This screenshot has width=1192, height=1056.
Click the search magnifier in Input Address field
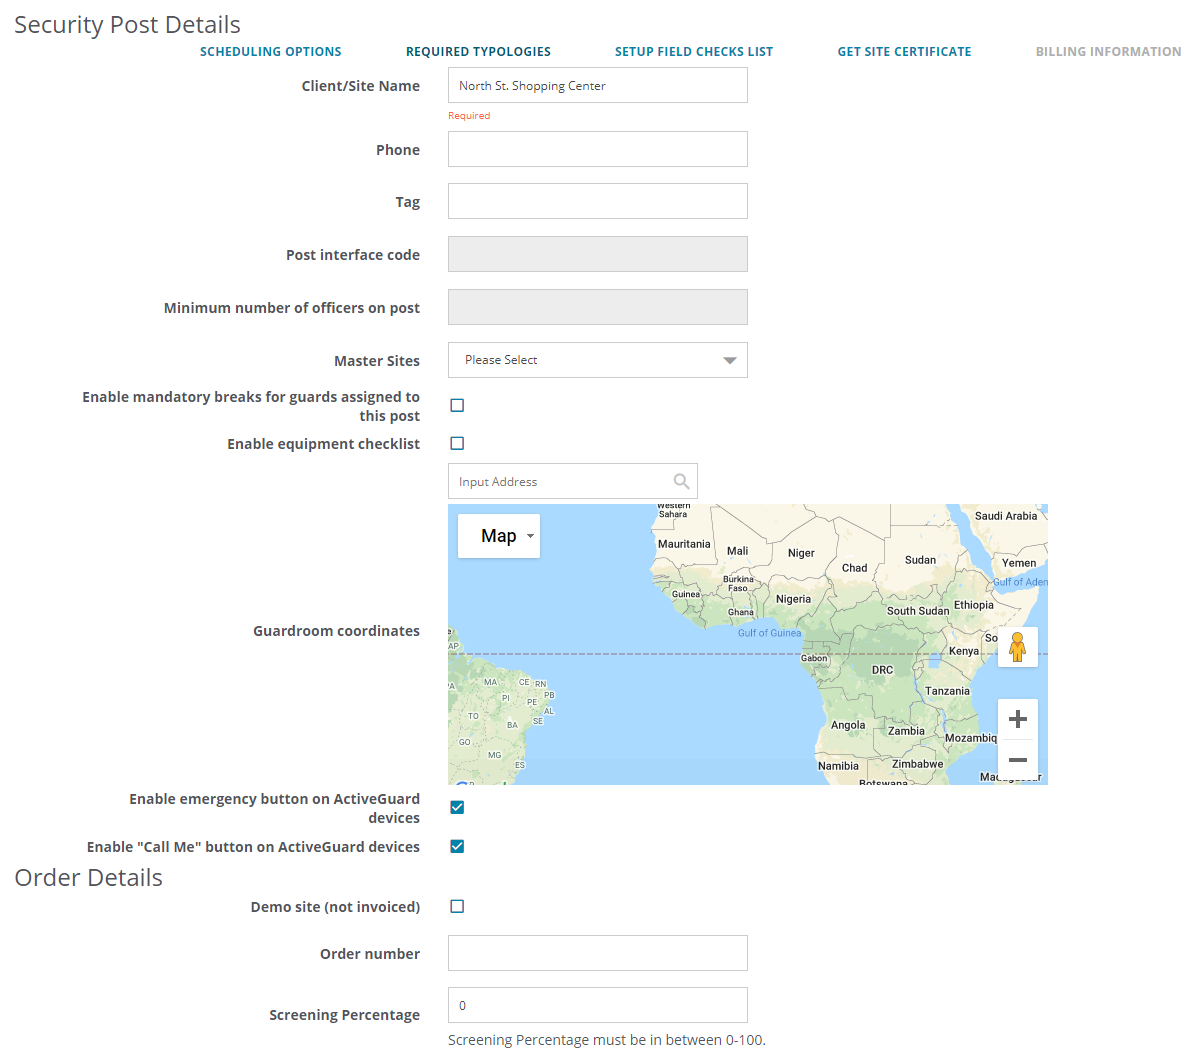[681, 481]
